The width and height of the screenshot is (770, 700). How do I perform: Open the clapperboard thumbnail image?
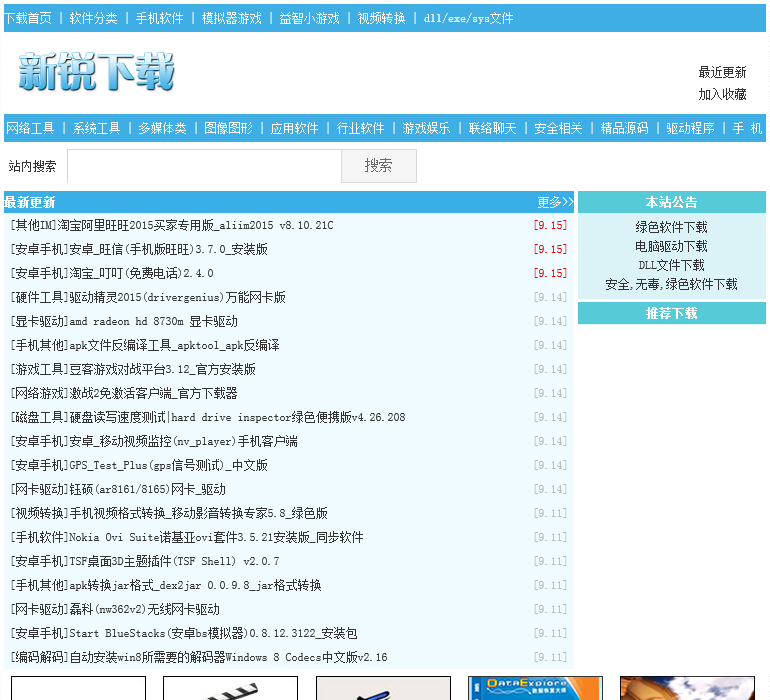coord(230,688)
